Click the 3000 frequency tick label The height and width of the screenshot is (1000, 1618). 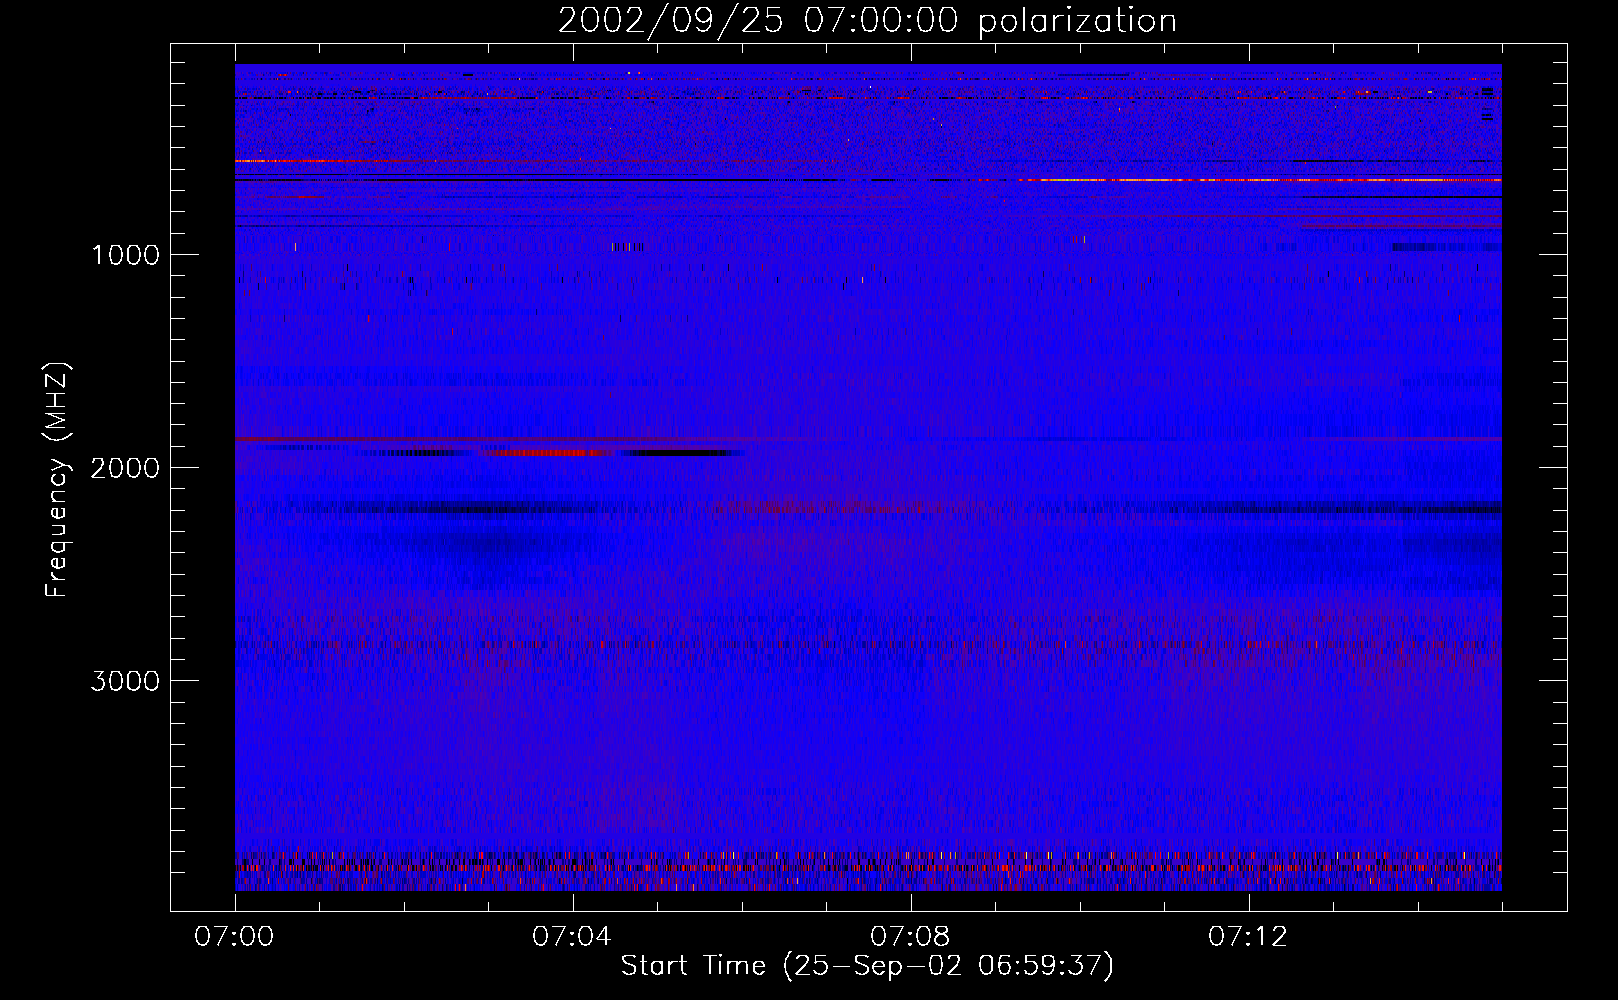coord(125,681)
